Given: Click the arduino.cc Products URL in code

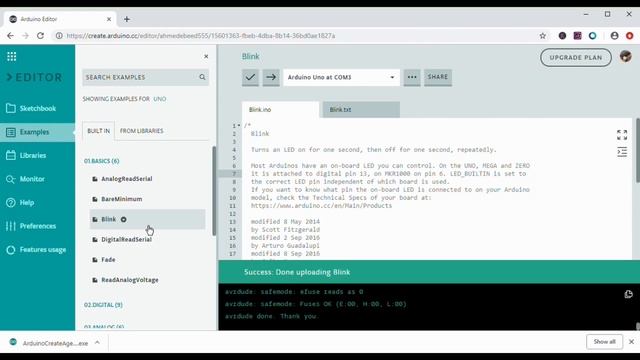Looking at the screenshot, I should pyautogui.click(x=321, y=206).
